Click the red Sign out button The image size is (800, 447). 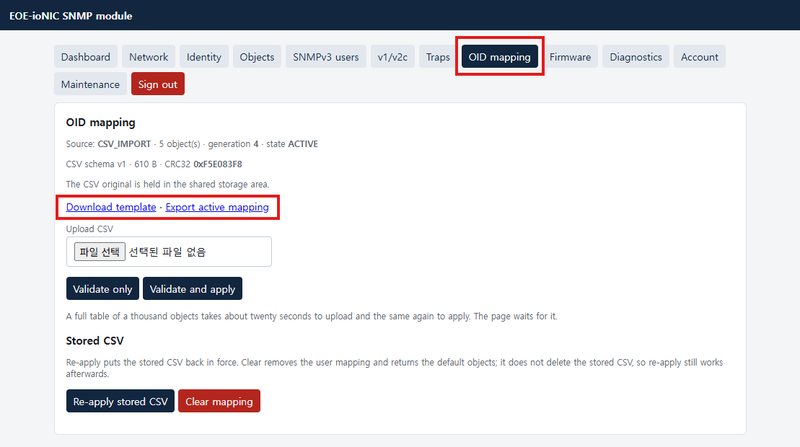tap(158, 84)
